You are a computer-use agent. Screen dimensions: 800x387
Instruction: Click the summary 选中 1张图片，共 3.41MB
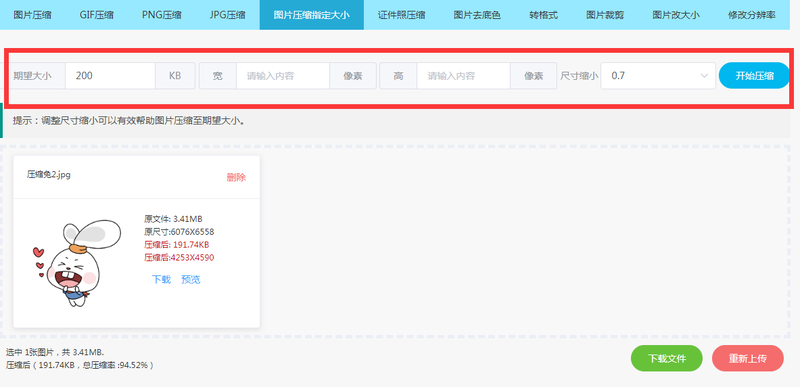point(55,353)
